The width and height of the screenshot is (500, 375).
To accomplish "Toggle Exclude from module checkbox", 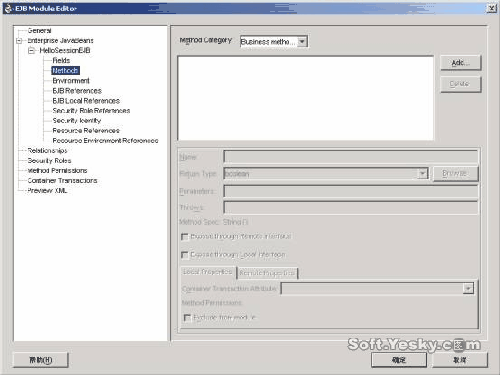I will pos(187,318).
